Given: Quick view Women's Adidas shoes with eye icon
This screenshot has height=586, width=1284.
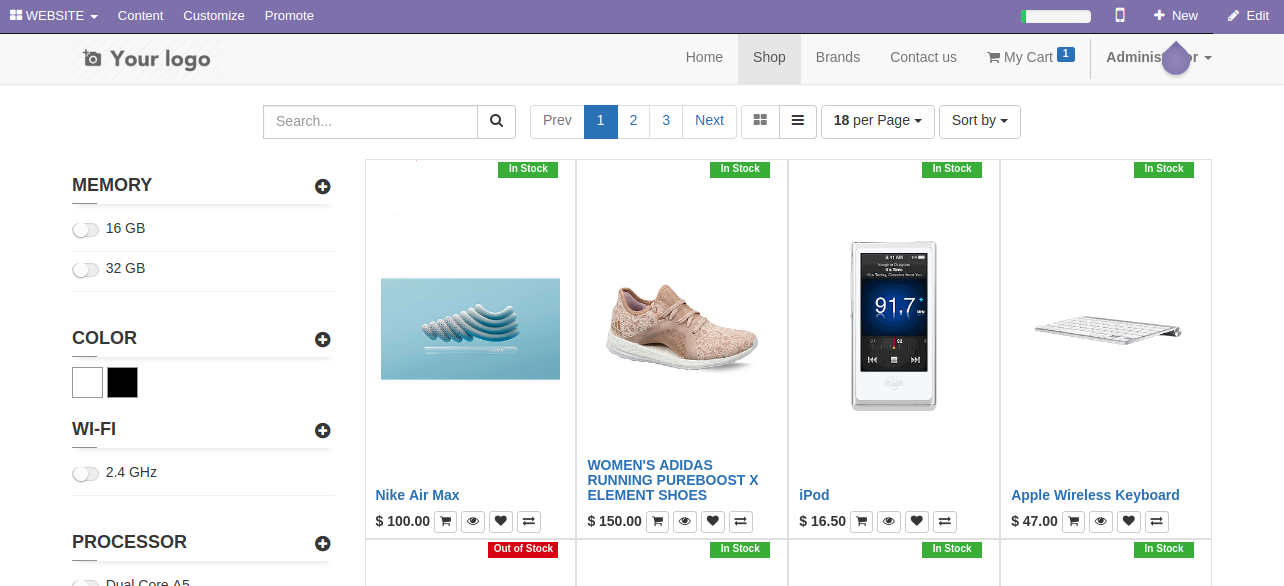Looking at the screenshot, I should 685,521.
